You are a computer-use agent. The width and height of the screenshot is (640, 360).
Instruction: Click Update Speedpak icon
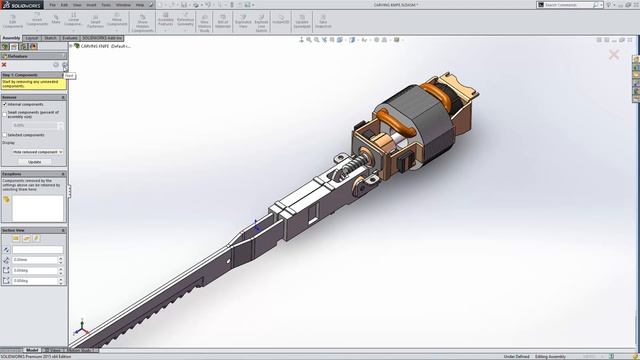(302, 21)
